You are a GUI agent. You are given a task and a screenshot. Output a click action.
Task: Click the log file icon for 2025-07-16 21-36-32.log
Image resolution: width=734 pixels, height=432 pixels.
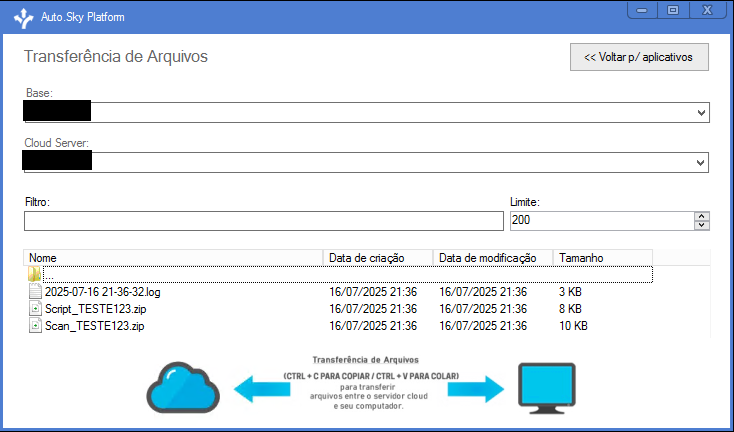(35, 292)
